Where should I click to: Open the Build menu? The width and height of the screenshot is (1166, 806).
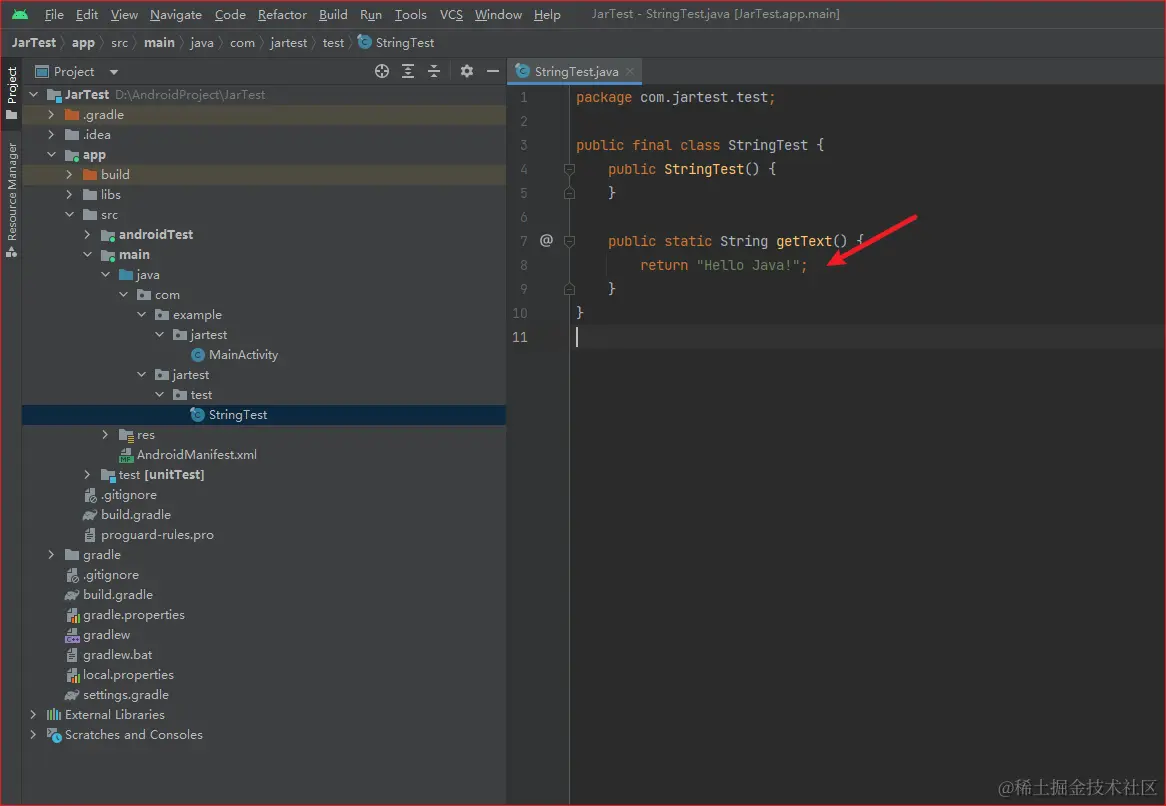[333, 15]
